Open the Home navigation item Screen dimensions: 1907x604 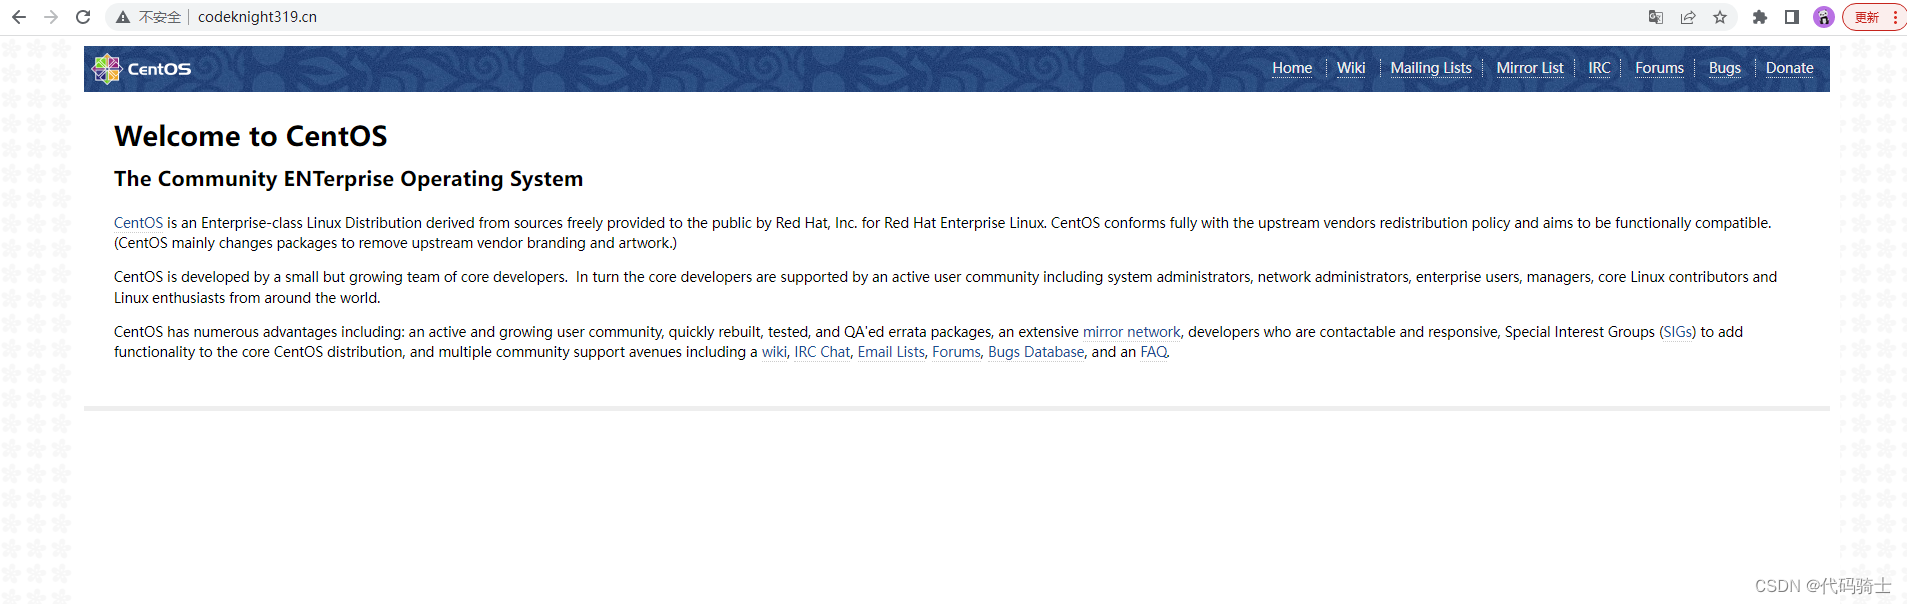point(1292,68)
